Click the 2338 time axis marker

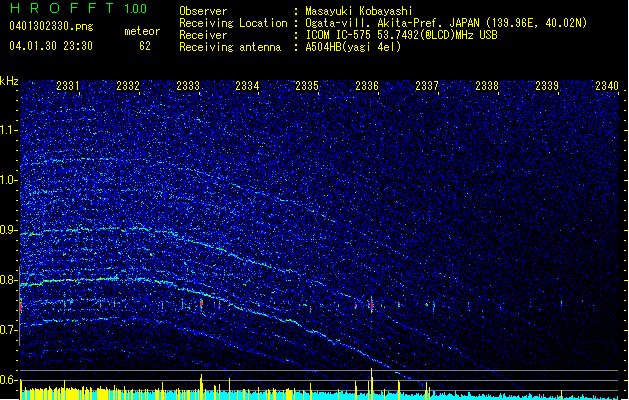[487, 85]
